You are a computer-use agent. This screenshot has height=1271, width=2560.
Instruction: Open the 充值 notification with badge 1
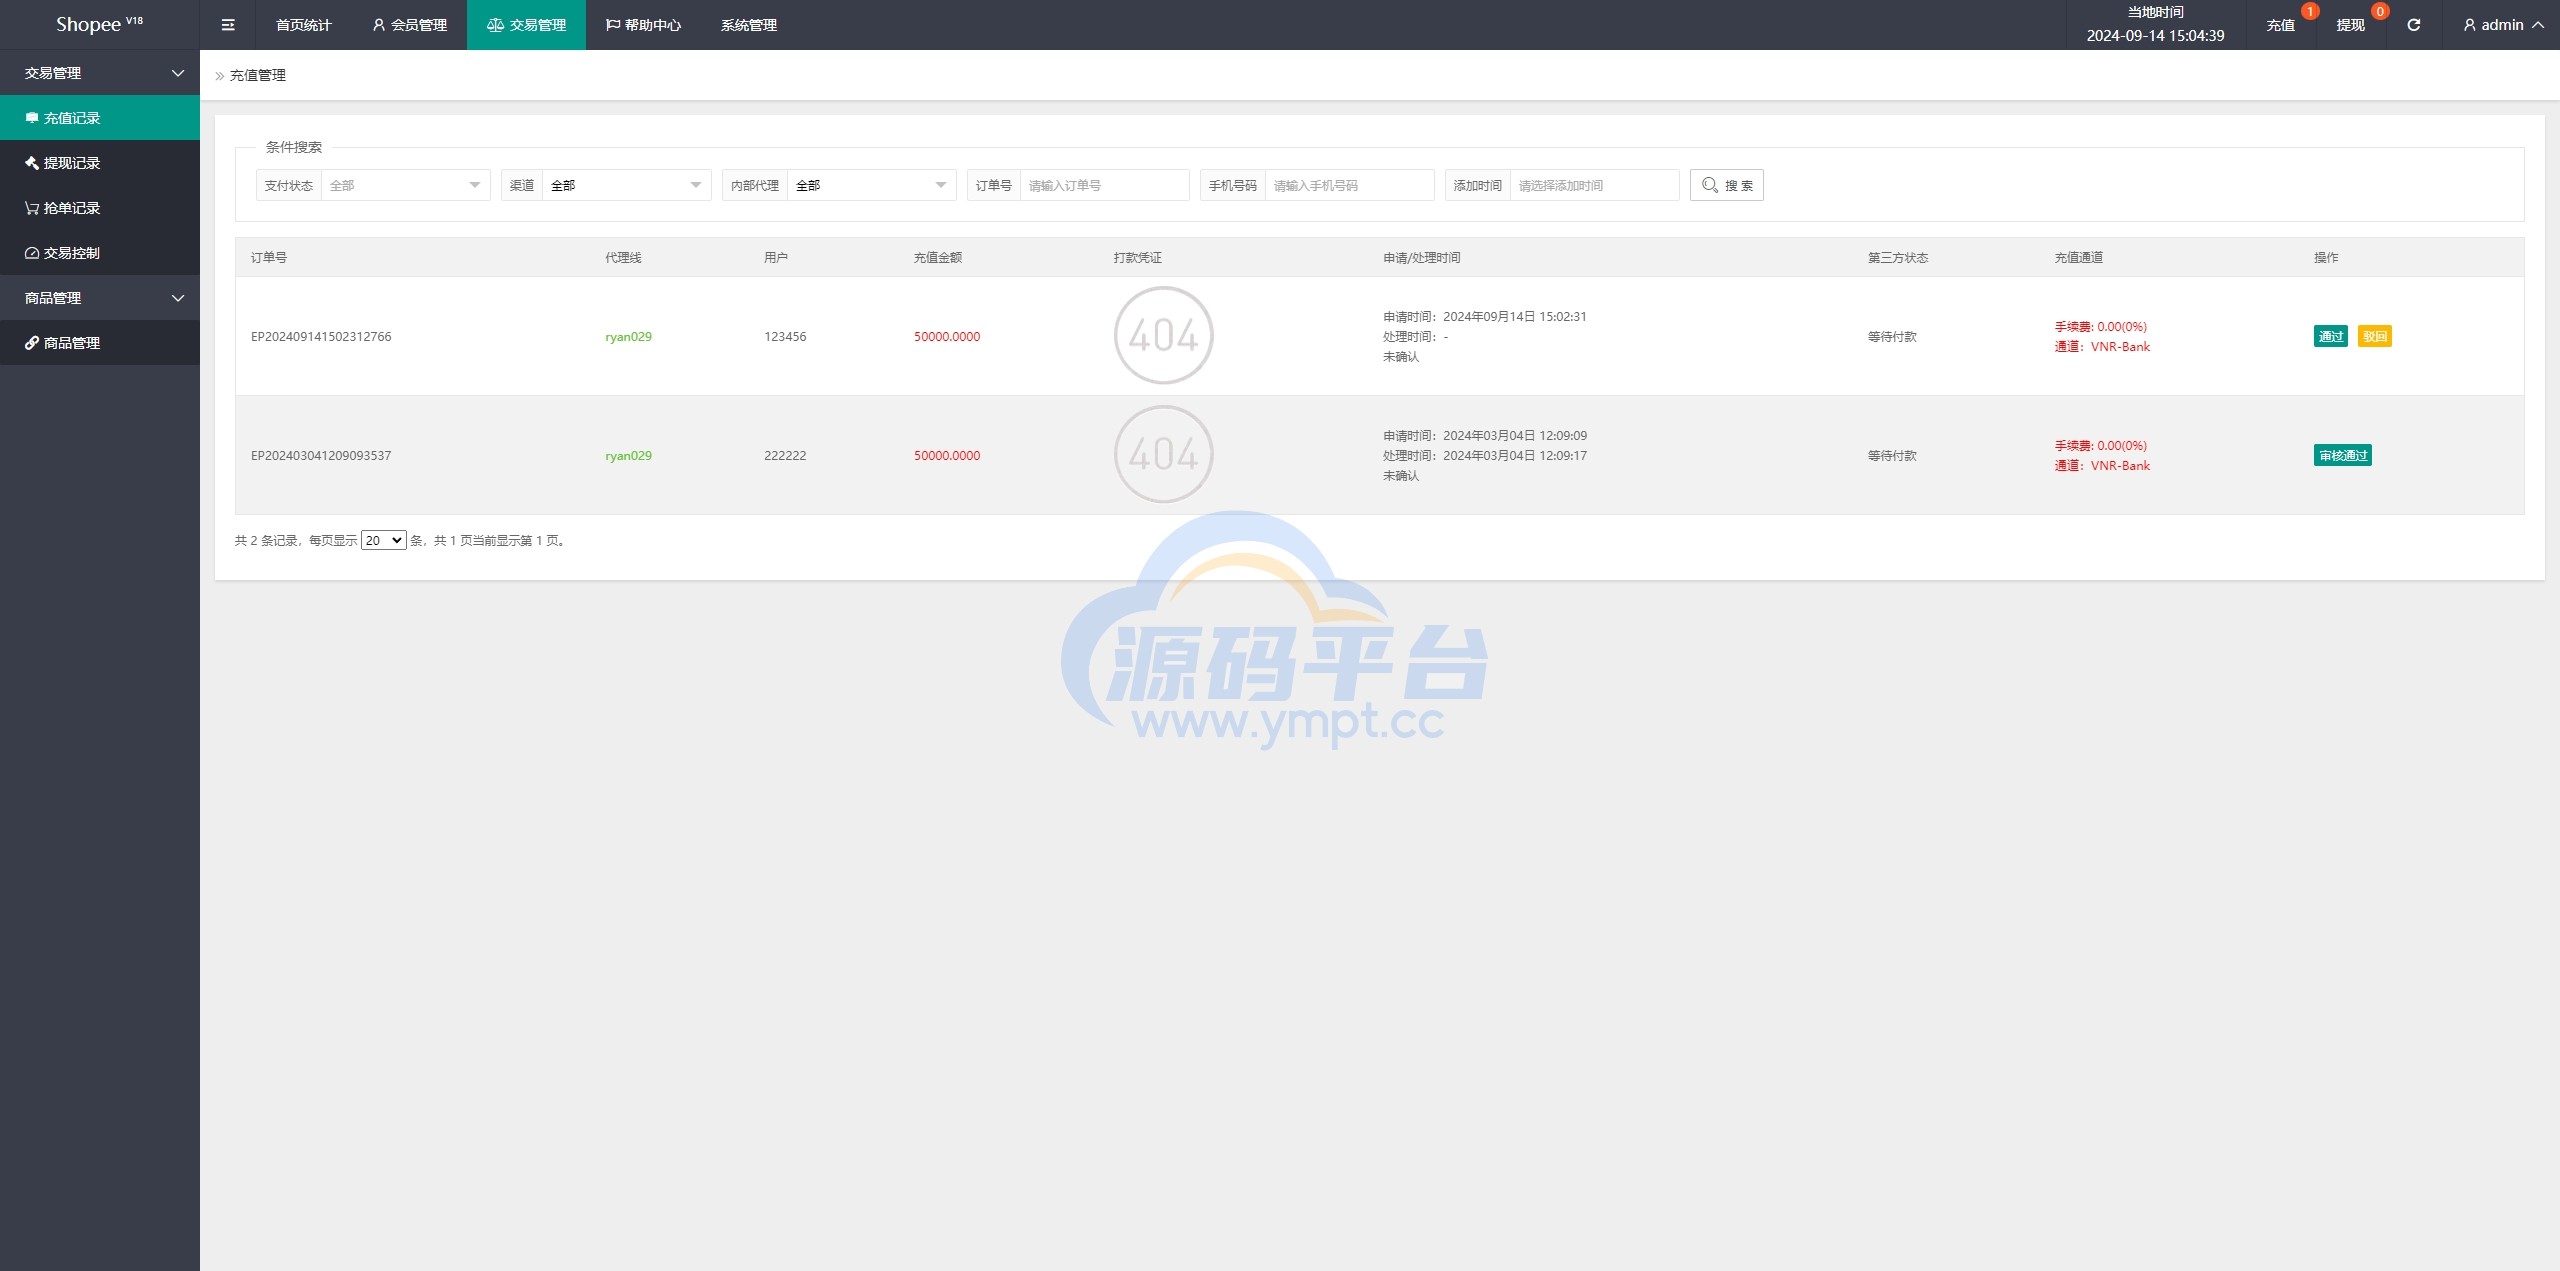pos(2280,25)
